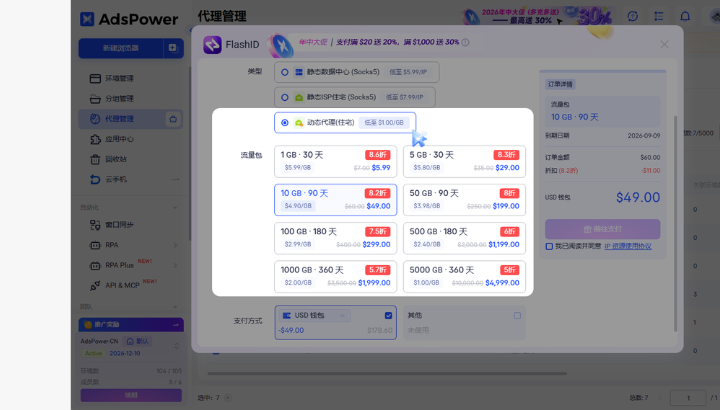Click the cart icon on 代理管理 row
The height and width of the screenshot is (410, 720).
click(x=173, y=119)
